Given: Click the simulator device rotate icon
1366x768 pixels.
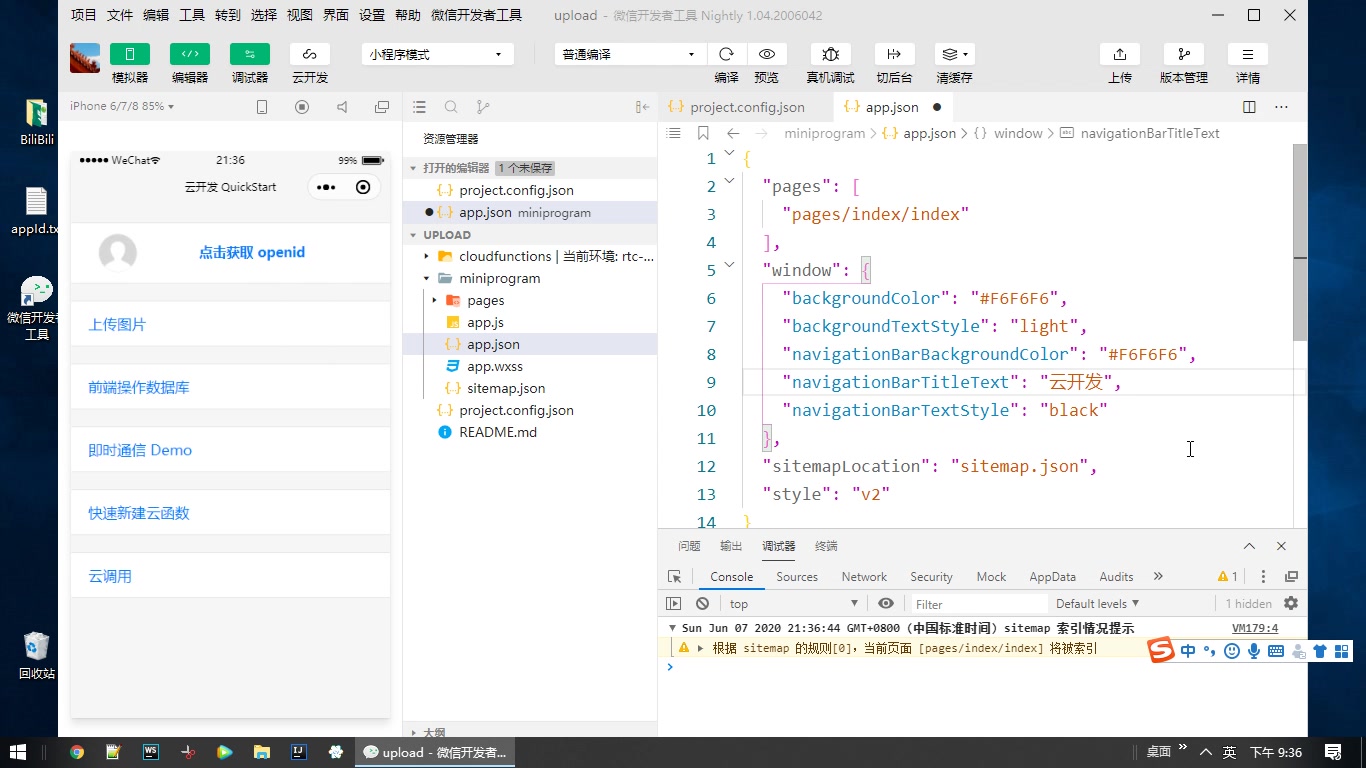Looking at the screenshot, I should (x=262, y=107).
